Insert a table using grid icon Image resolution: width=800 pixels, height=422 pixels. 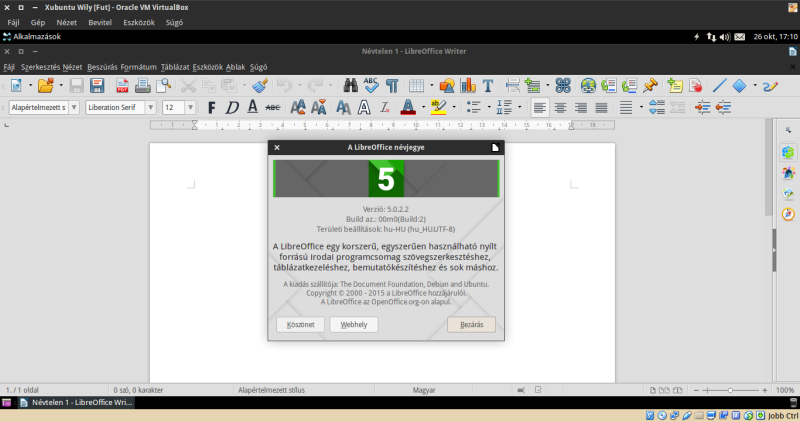(x=416, y=85)
